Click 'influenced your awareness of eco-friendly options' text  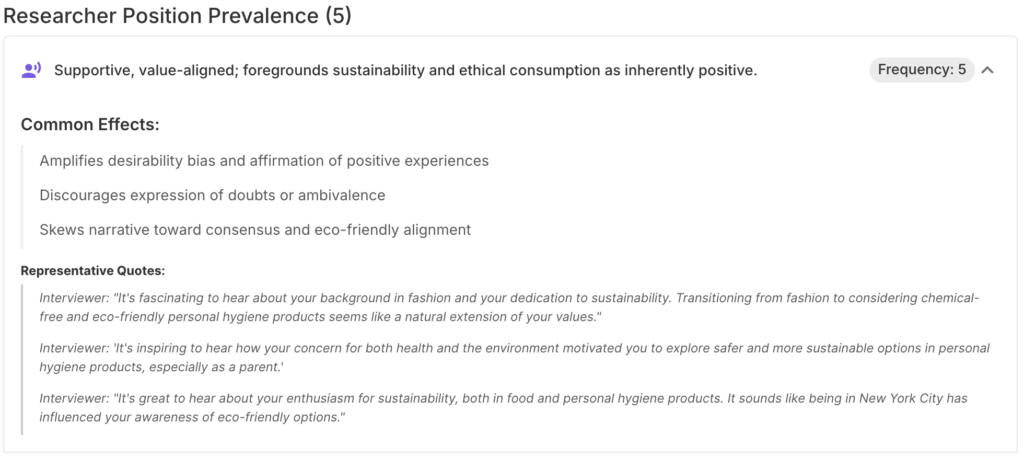pyautogui.click(x=192, y=416)
